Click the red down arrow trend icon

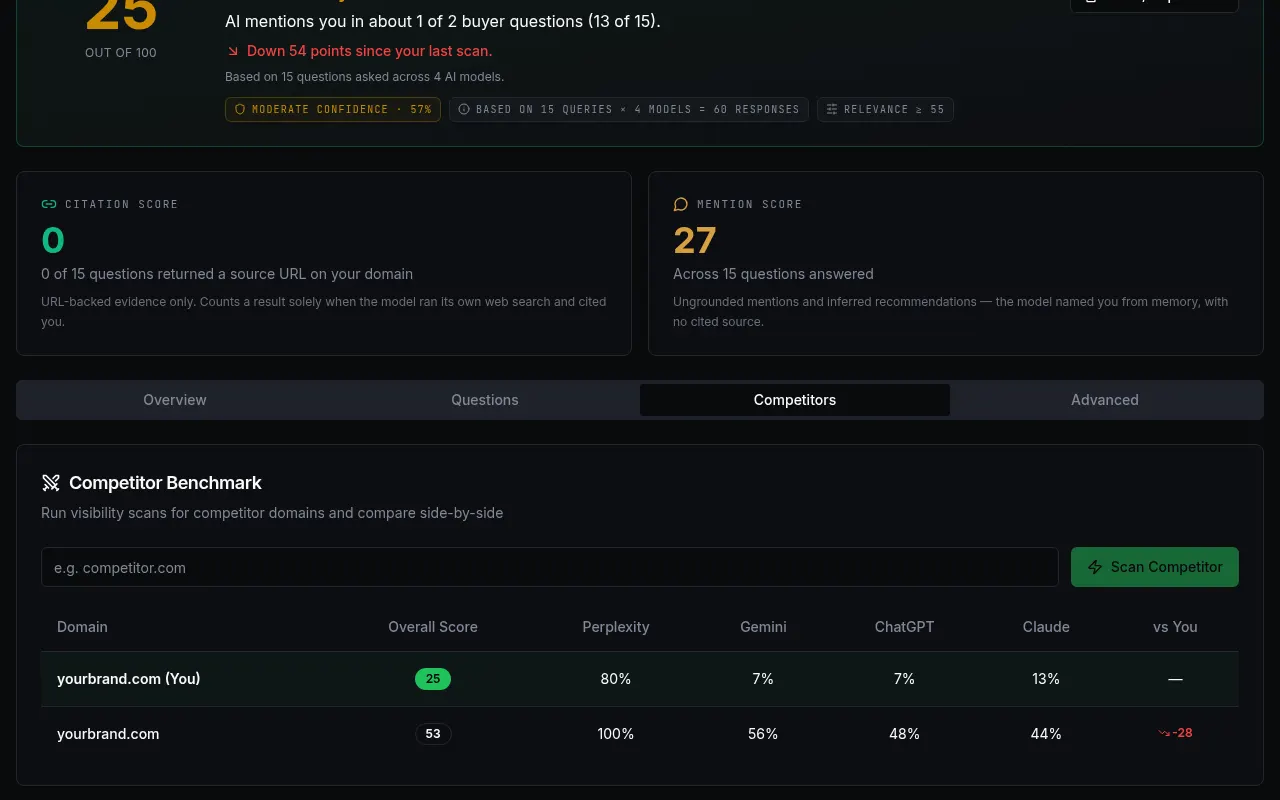tap(233, 51)
